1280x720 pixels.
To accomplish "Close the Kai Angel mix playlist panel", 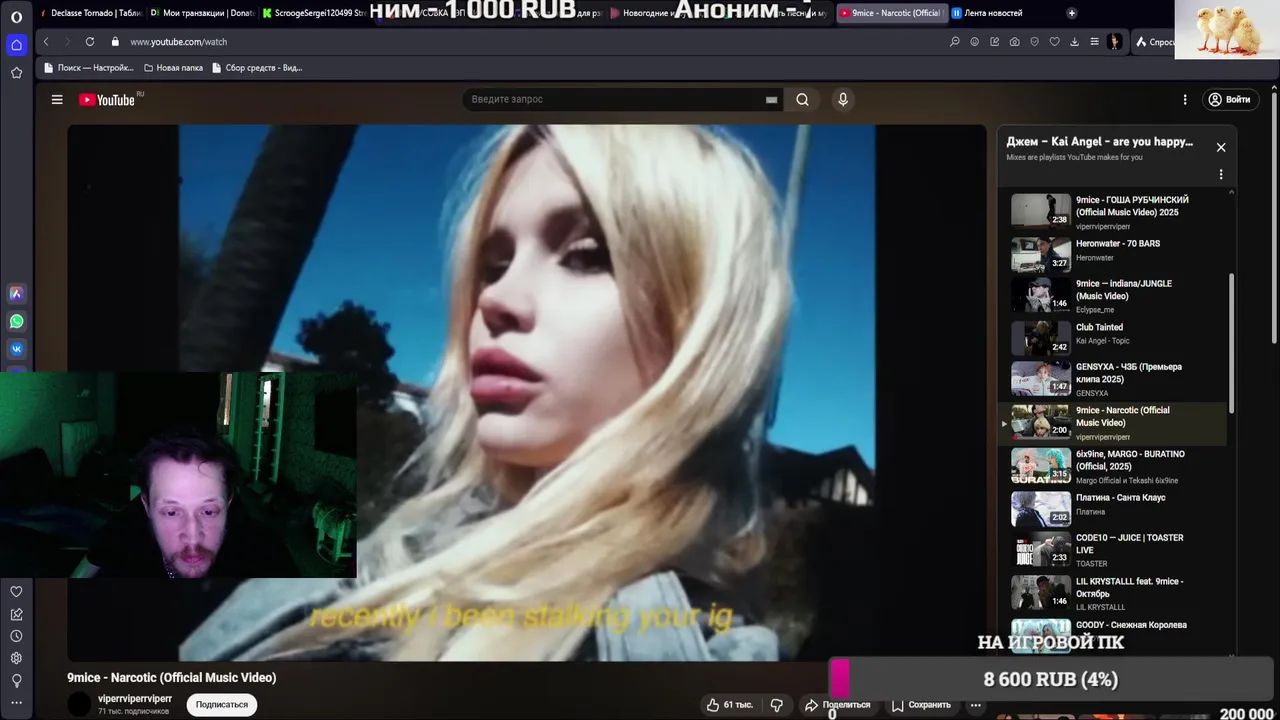I will 1221,147.
